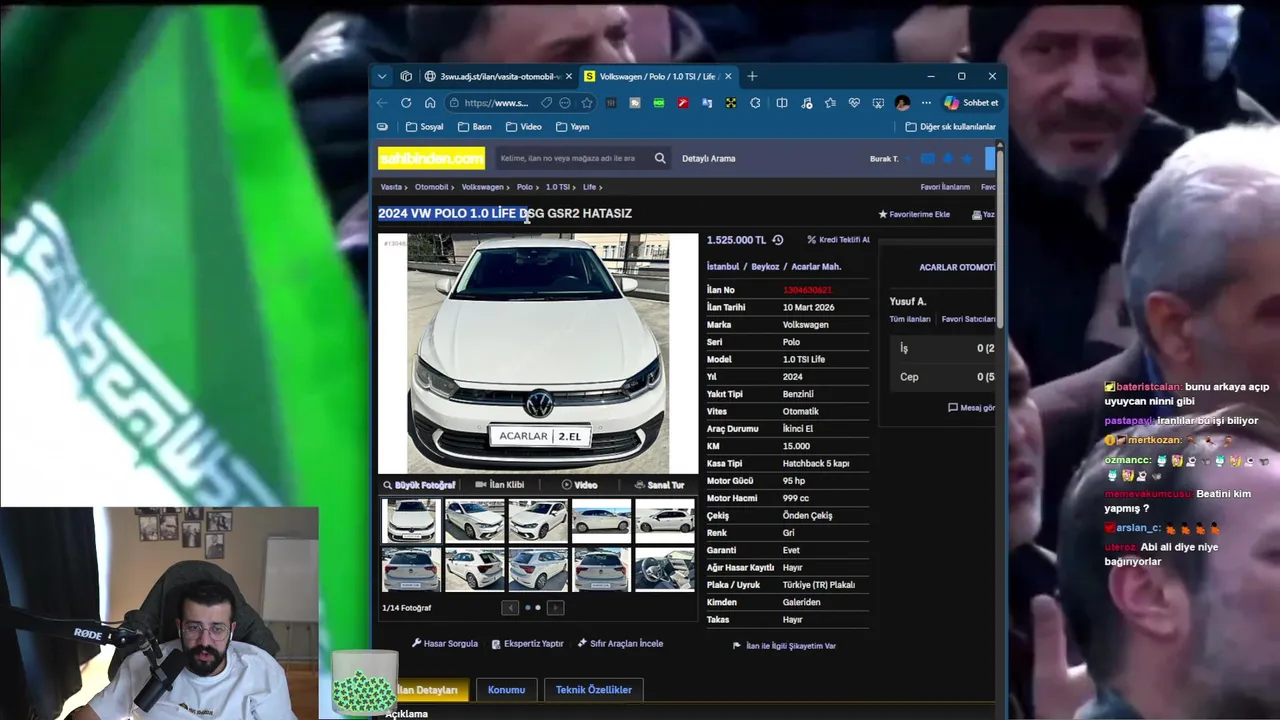Open the favorites star icon in site header
The image size is (1280, 720).
[968, 158]
